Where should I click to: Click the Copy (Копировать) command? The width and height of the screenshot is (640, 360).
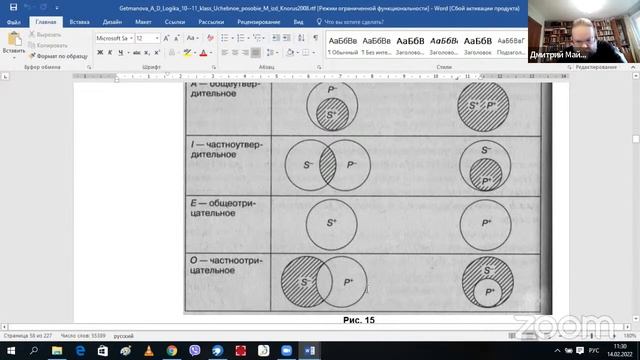tap(48, 45)
